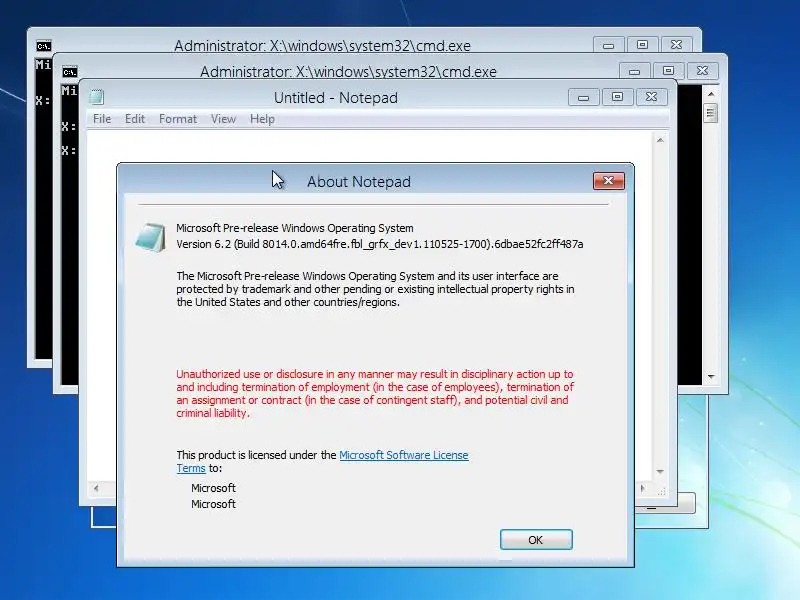Image resolution: width=800 pixels, height=600 pixels.
Task: Click OK in About Notepad dialog
Action: 536,539
